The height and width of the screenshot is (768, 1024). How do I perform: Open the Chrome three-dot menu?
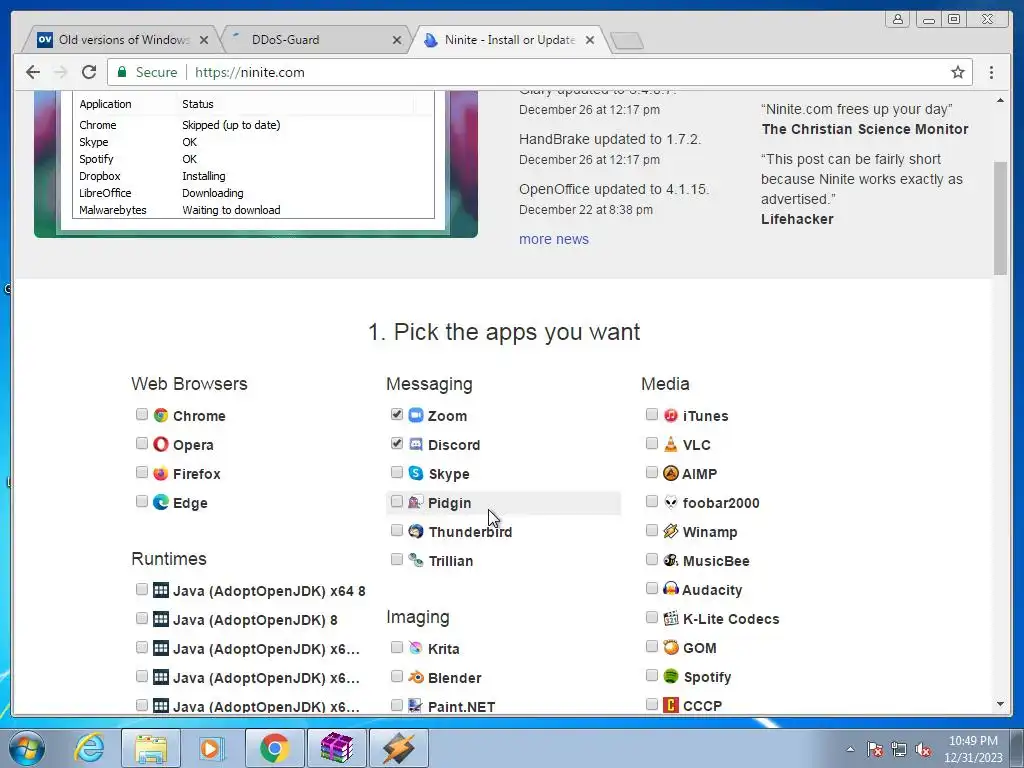point(991,72)
